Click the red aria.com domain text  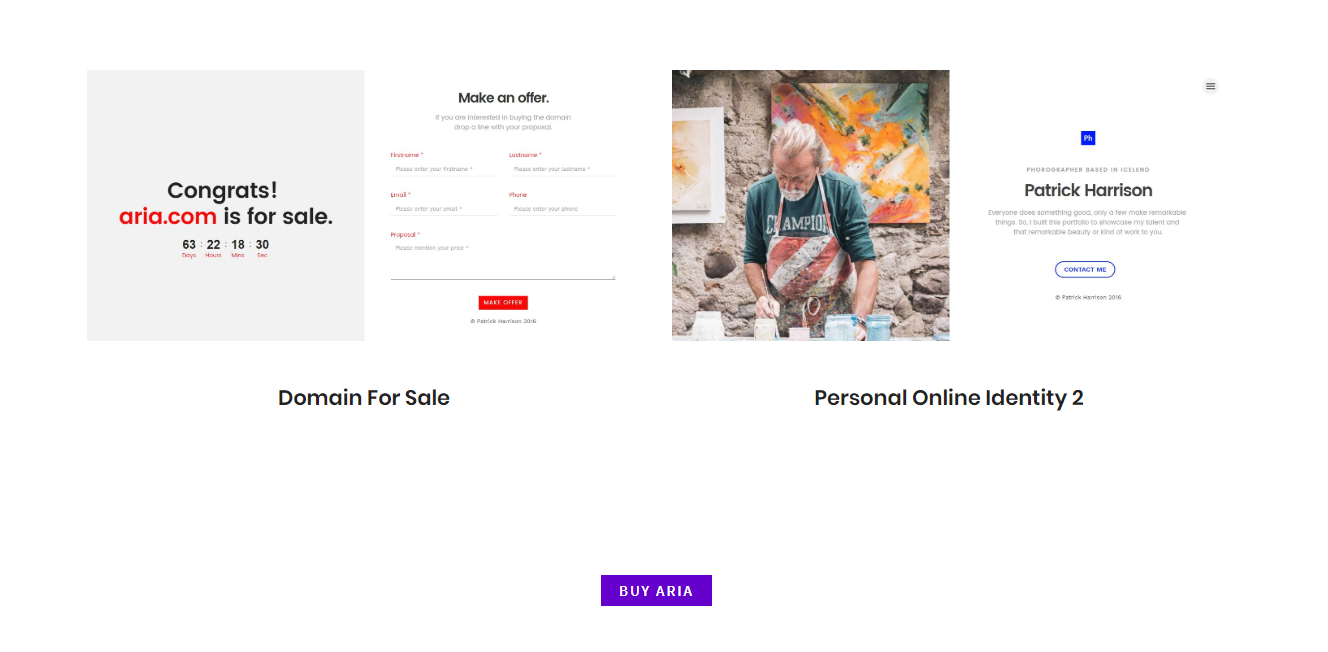tap(168, 217)
